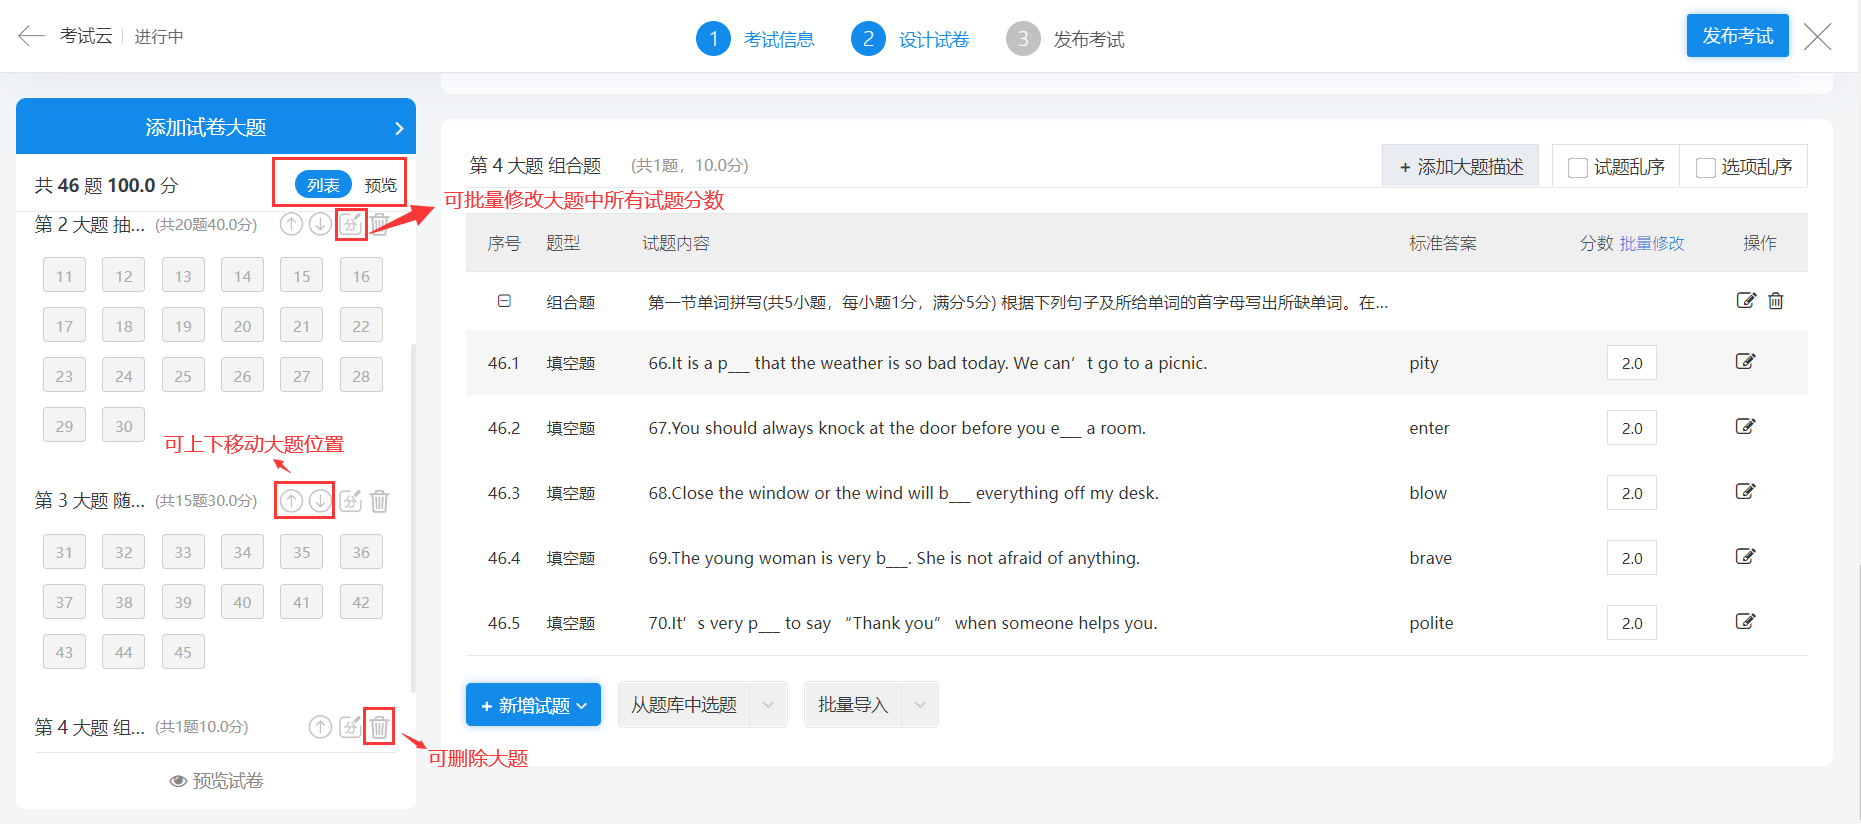The height and width of the screenshot is (824, 1861).
Task: Click the back arrow next to 考试云
Action: click(x=31, y=37)
